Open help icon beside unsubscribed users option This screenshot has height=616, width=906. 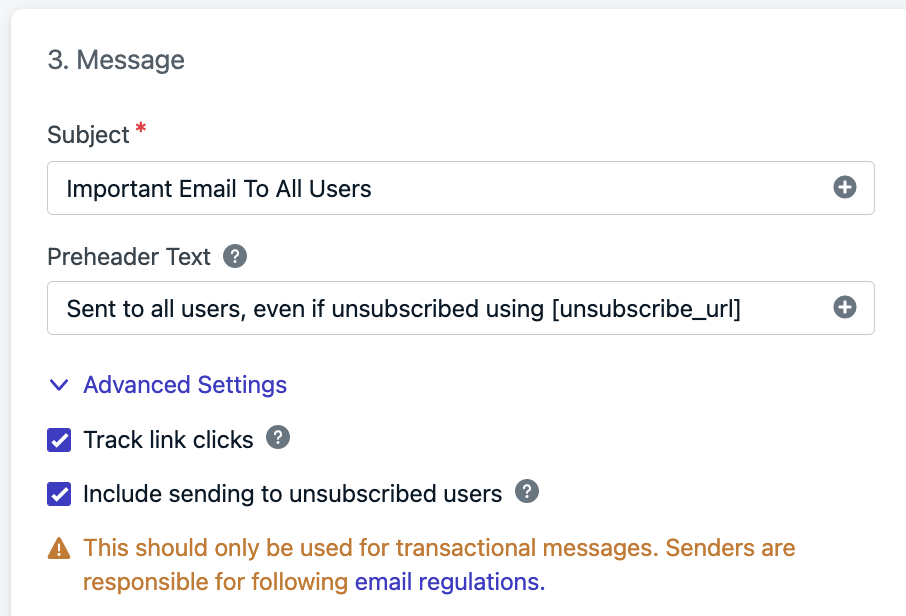pyautogui.click(x=527, y=491)
